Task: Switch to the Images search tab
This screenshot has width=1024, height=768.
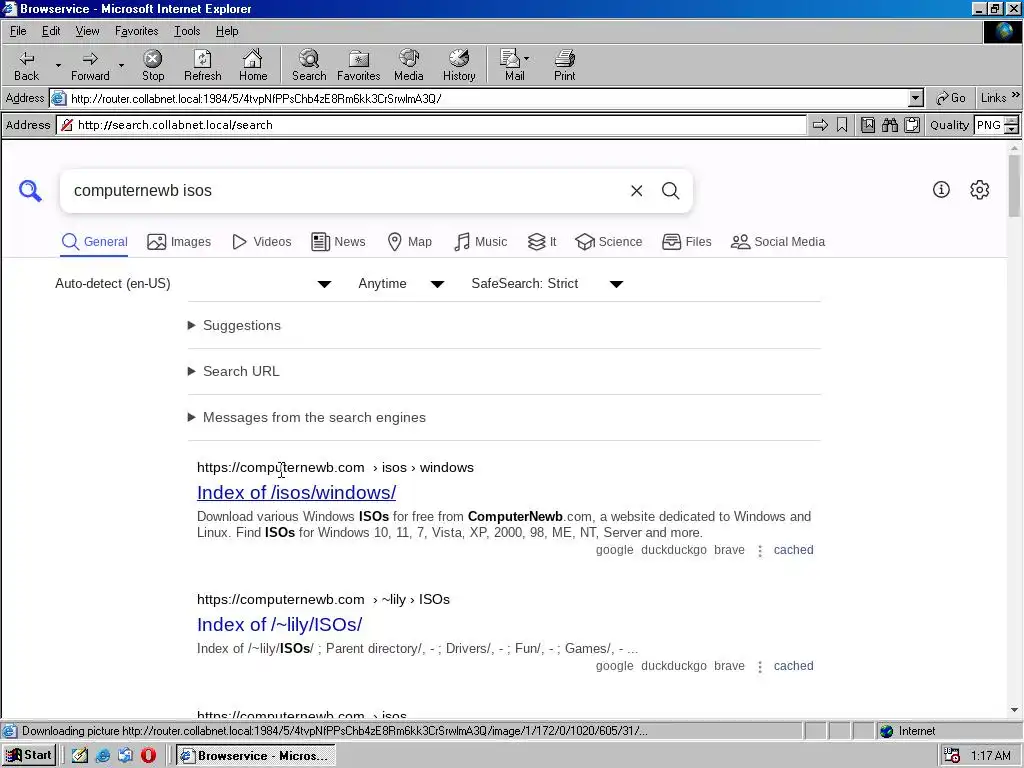Action: click(179, 242)
